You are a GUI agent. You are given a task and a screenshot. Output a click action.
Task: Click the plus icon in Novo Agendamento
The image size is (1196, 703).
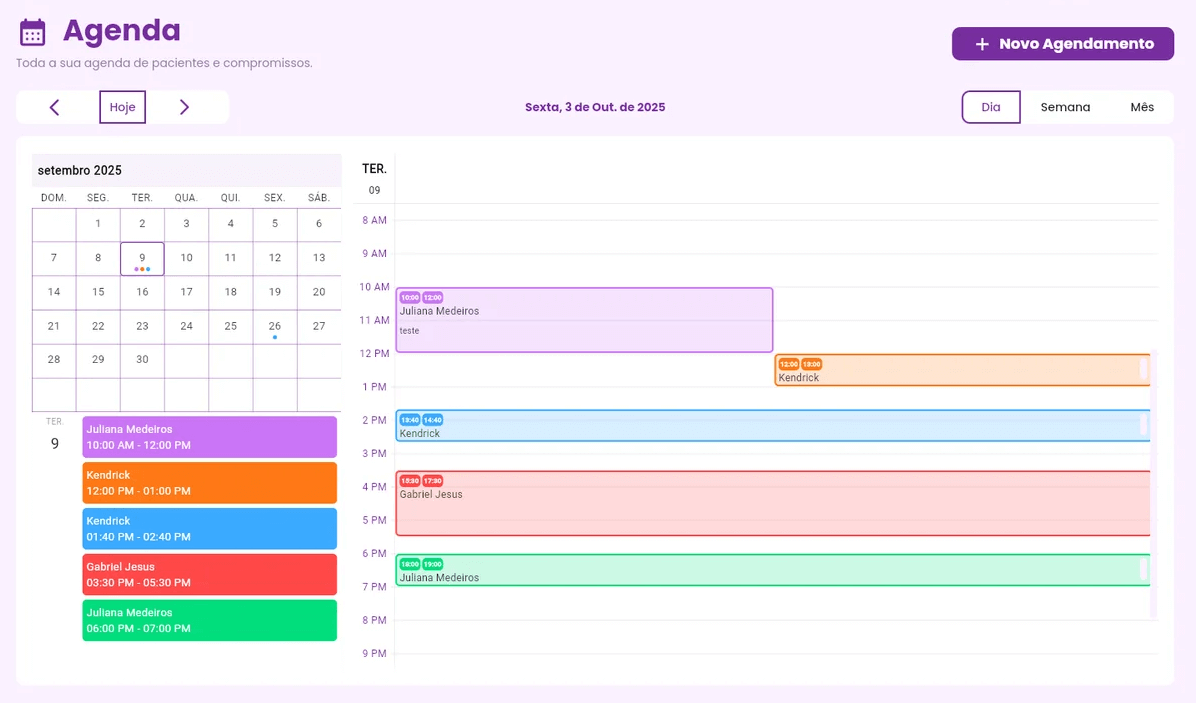(x=982, y=44)
